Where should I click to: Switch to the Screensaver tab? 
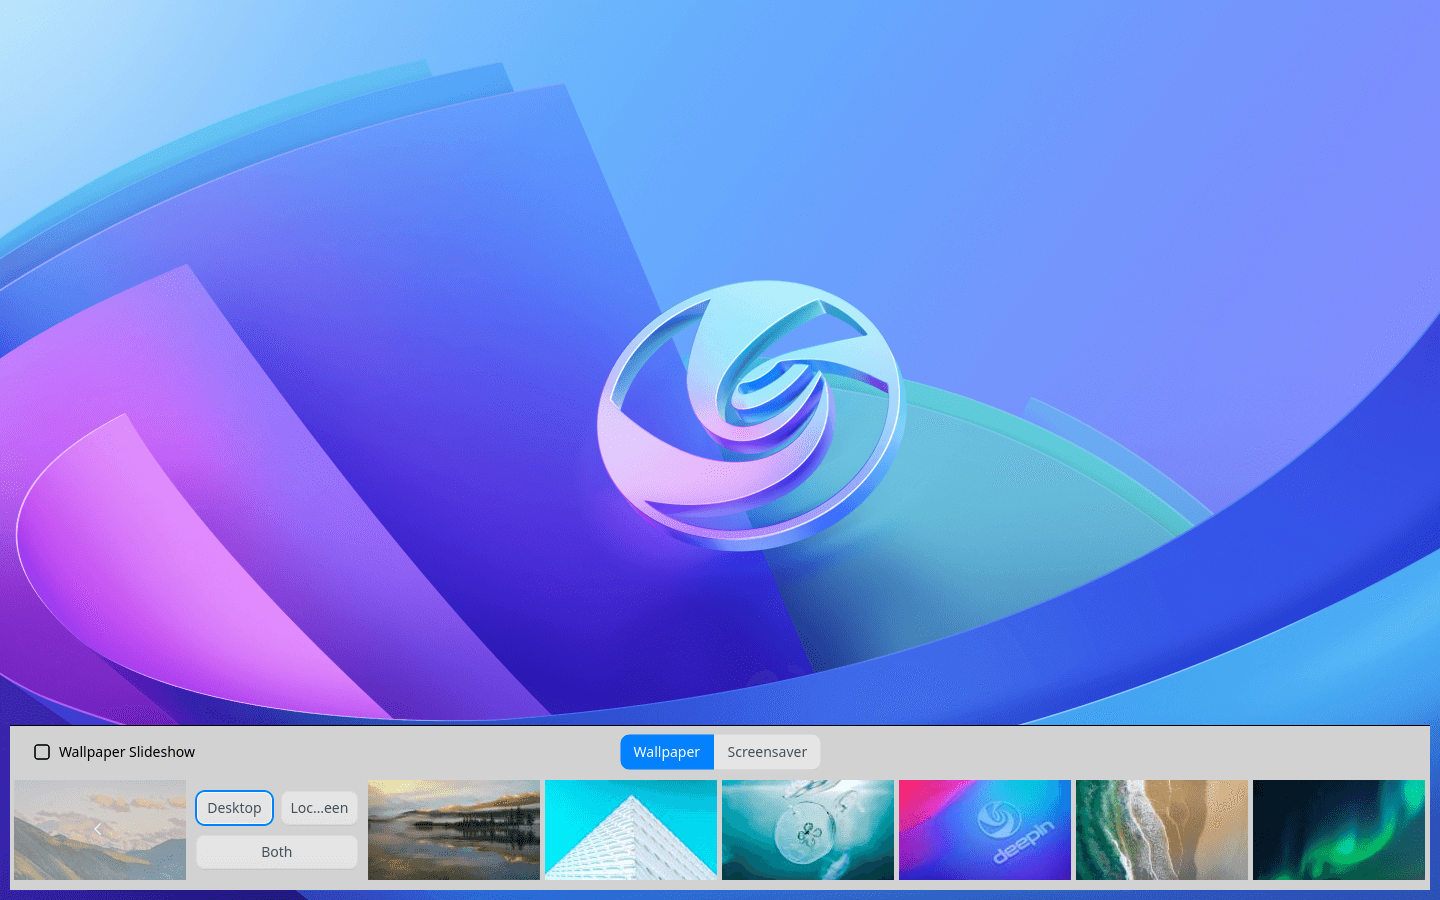(x=767, y=752)
